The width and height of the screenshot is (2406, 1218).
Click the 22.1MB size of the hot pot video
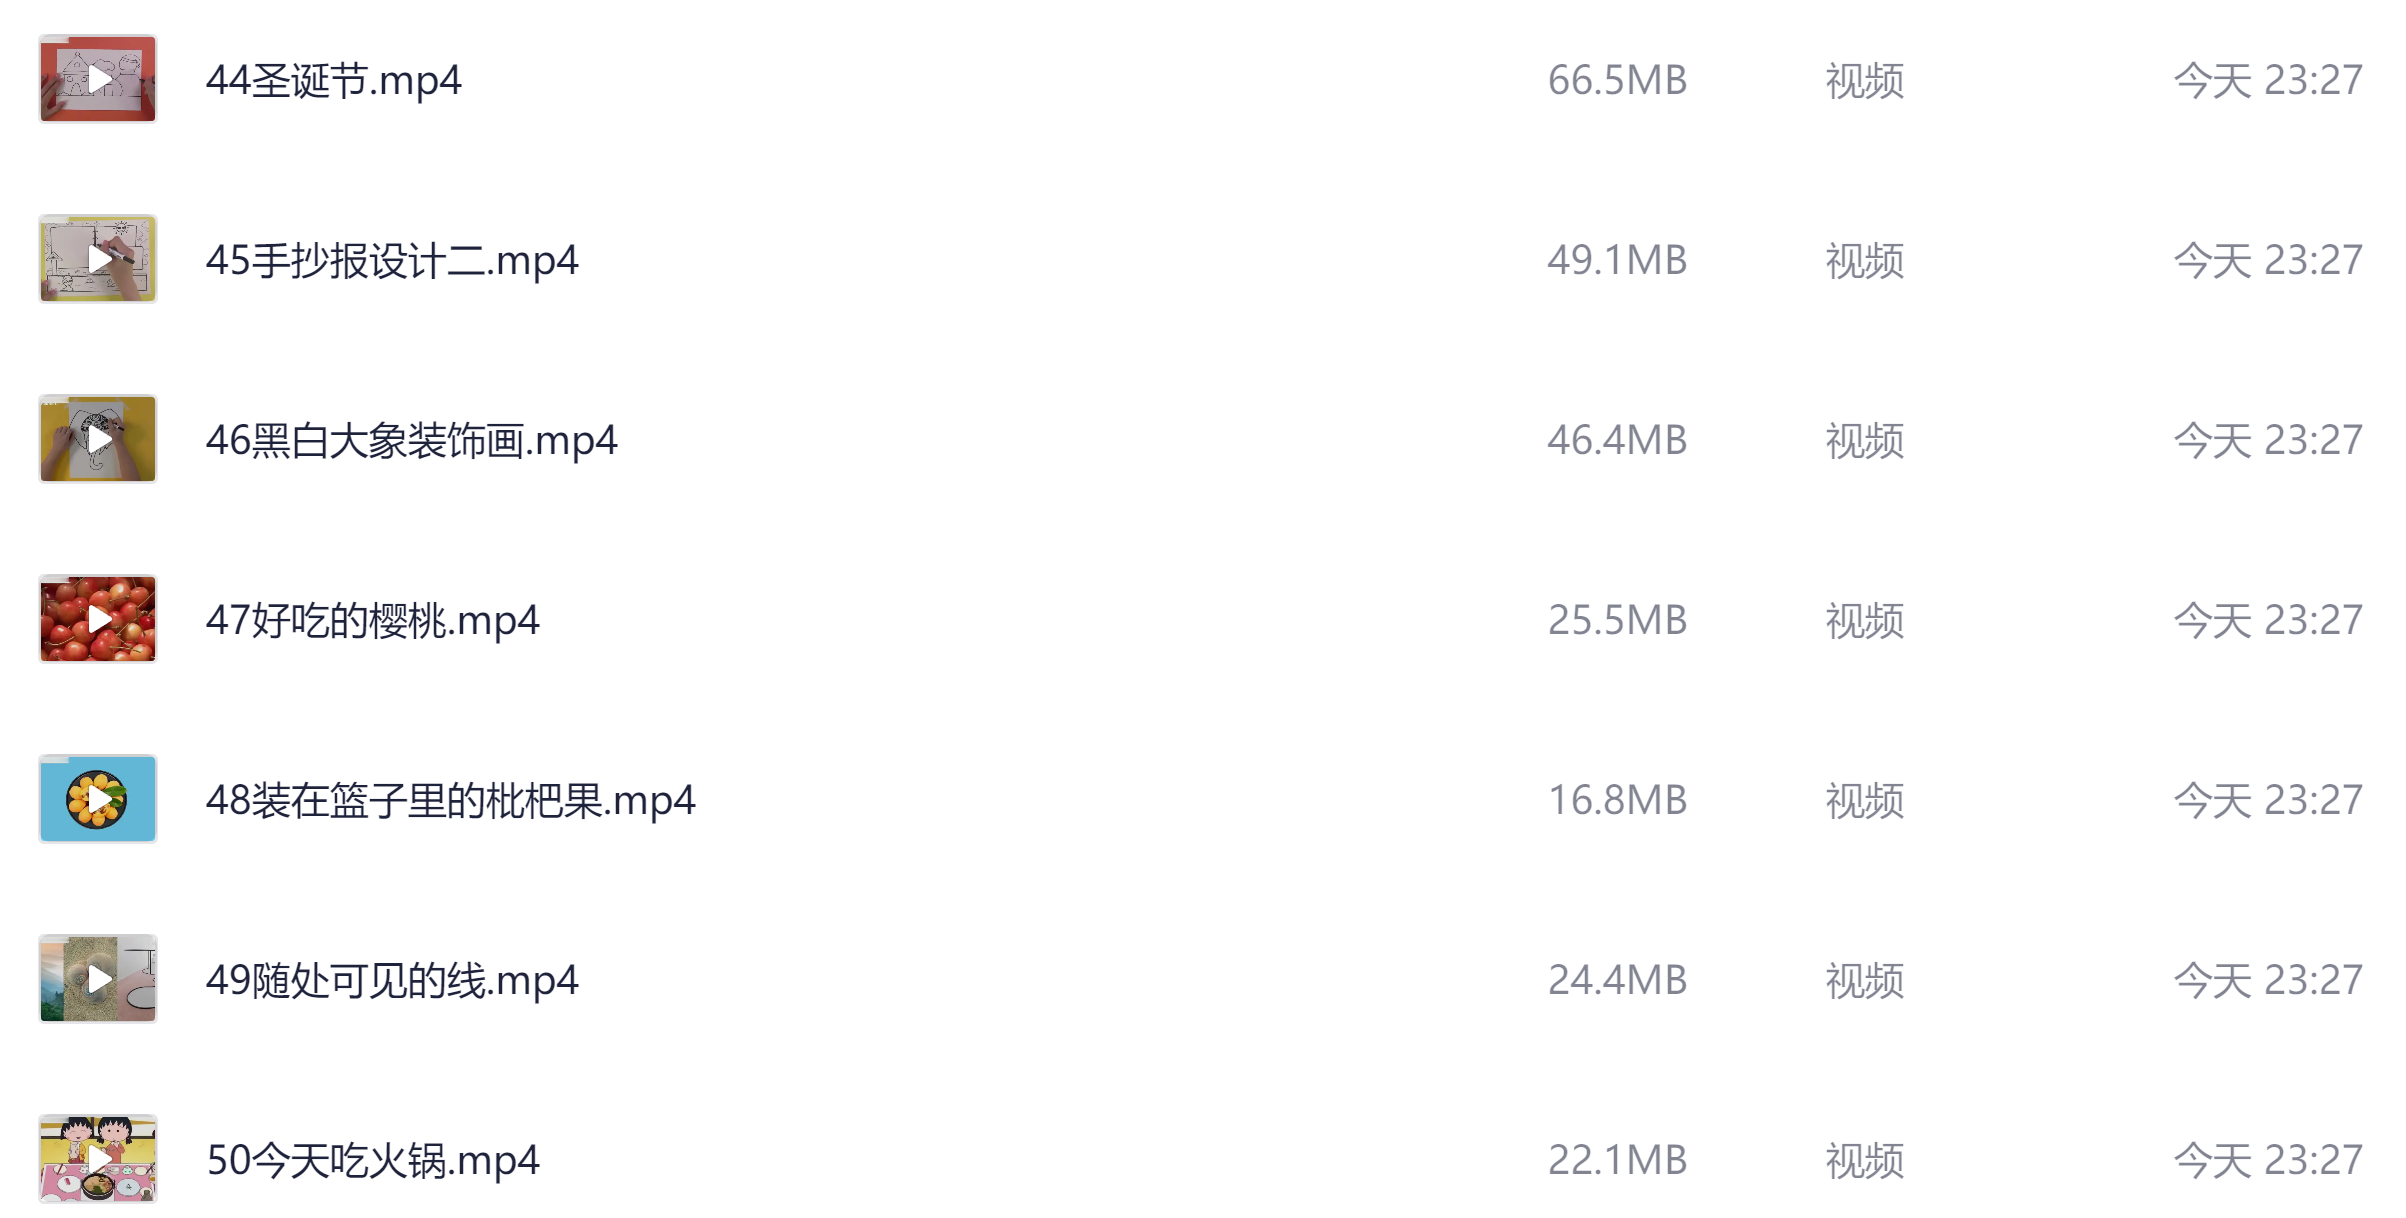pyautogui.click(x=1616, y=1160)
